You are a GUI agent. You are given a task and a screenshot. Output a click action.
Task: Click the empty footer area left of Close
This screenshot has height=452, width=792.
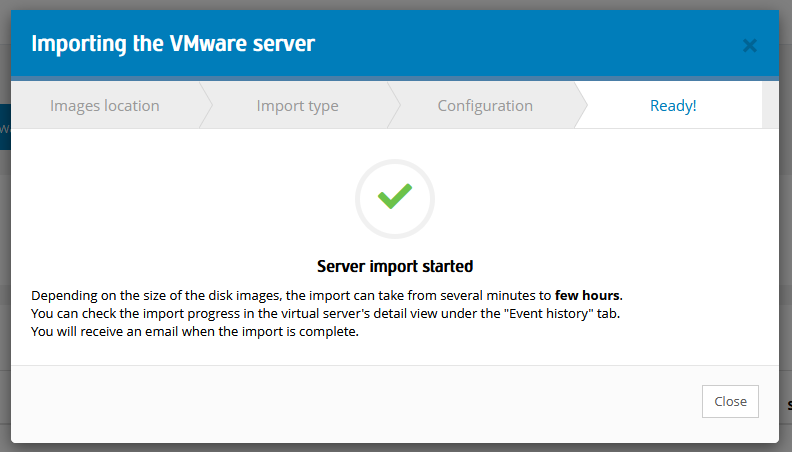(350, 401)
